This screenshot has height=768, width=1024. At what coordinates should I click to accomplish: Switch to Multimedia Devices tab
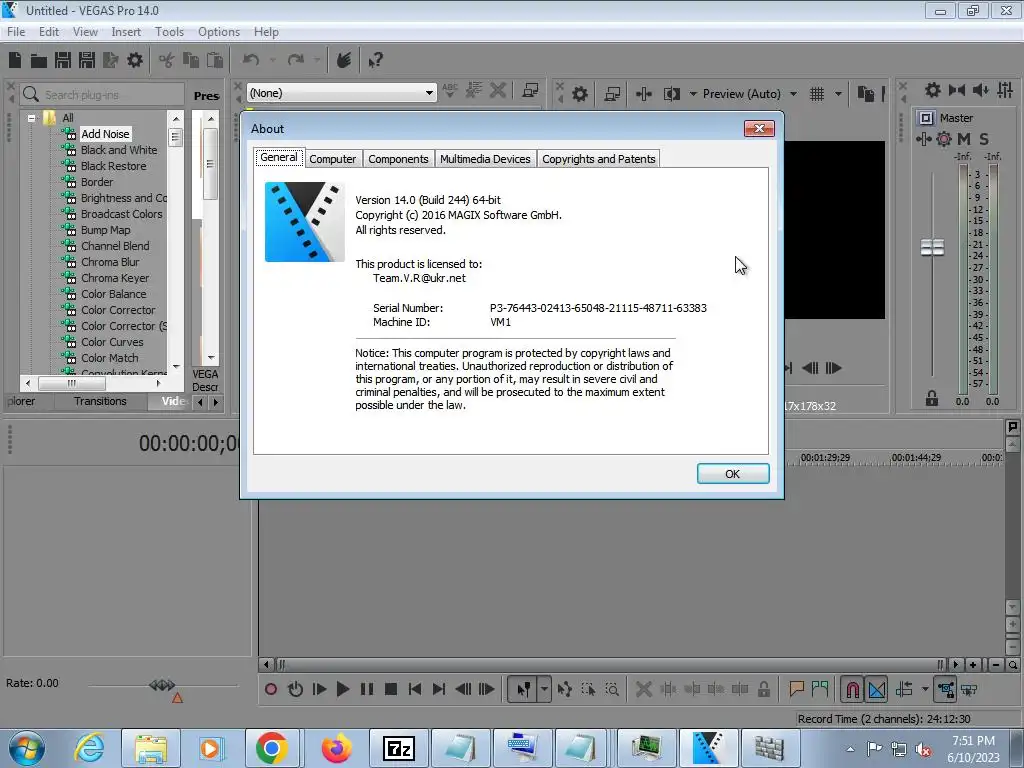(485, 159)
